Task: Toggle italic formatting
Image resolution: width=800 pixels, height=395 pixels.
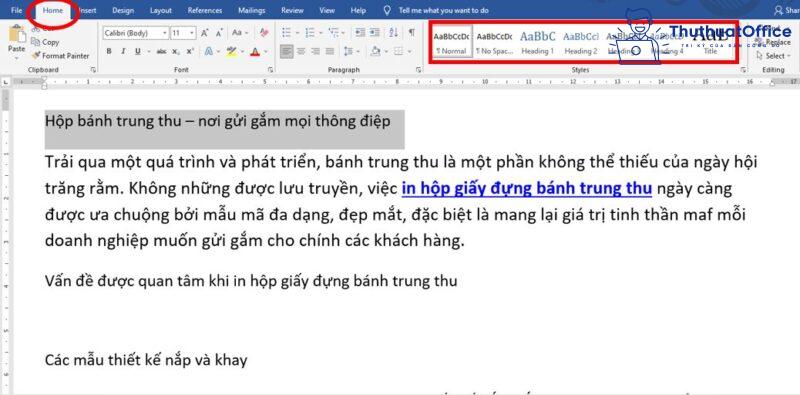Action: pyautogui.click(x=123, y=52)
